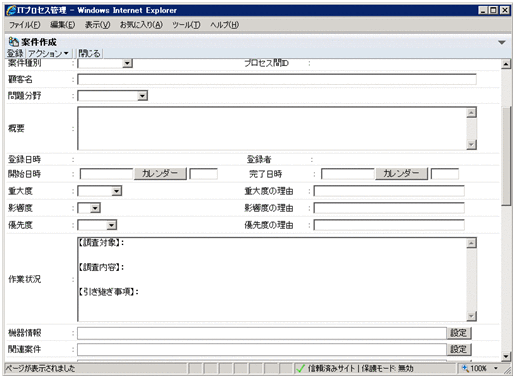Image resolution: width=517 pixels, height=380 pixels.
Task: Open the ファイル(F) menu
Action: coord(24,25)
